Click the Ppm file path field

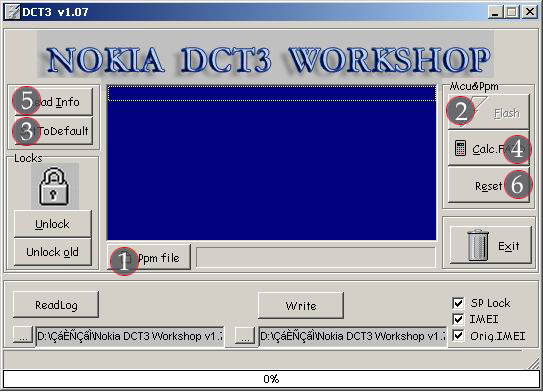[316, 257]
